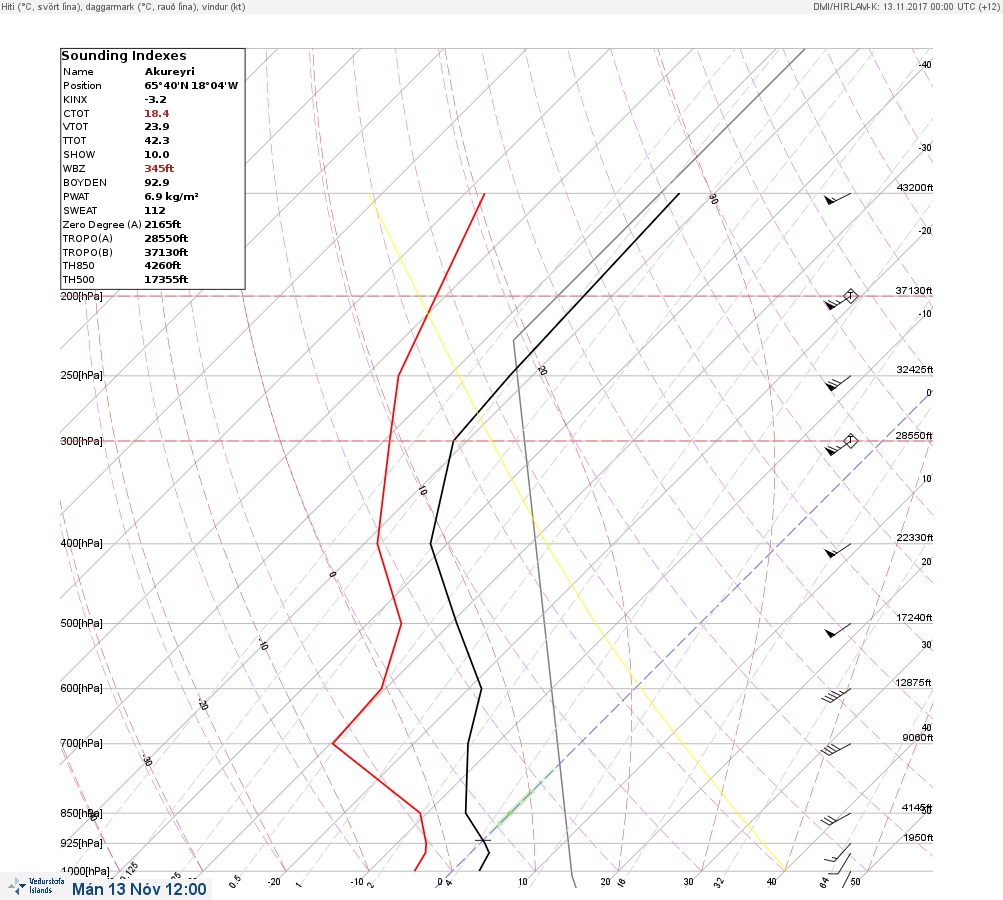Click the 12875ft altitude label
The image size is (1003, 900).
click(x=913, y=683)
